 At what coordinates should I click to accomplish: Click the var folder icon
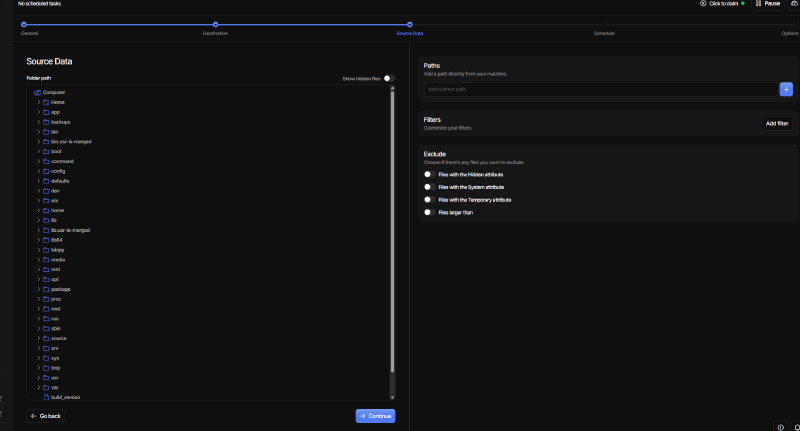pyautogui.click(x=46, y=388)
